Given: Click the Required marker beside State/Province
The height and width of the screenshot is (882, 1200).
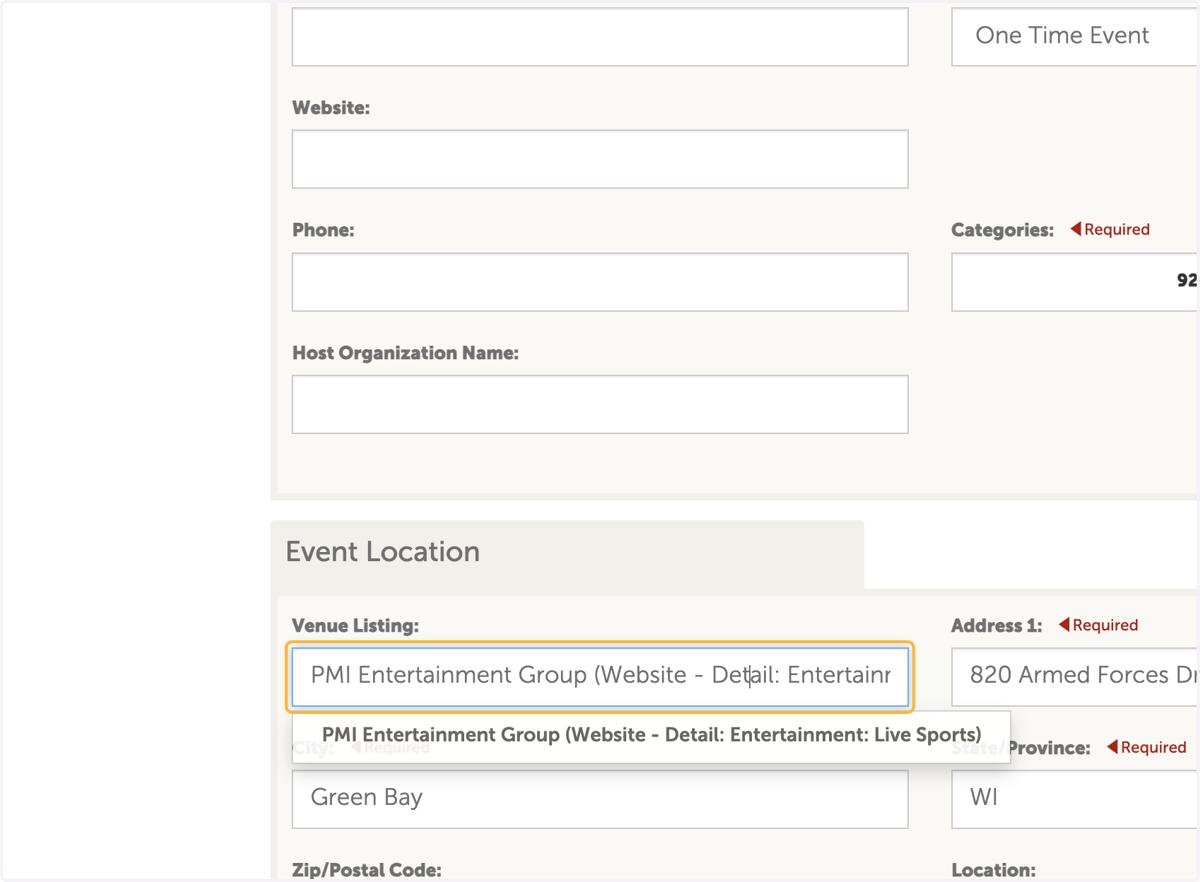Looking at the screenshot, I should 1146,747.
